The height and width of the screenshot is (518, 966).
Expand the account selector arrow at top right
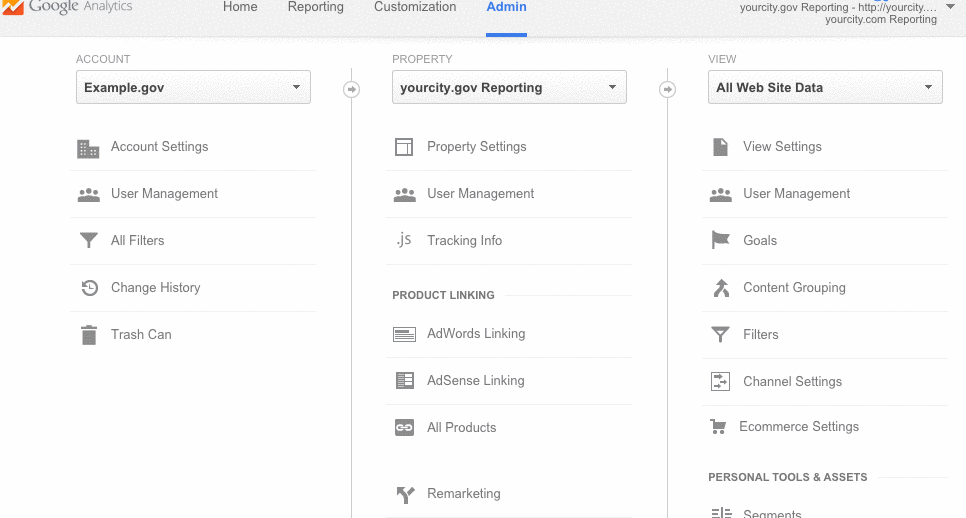click(x=951, y=7)
